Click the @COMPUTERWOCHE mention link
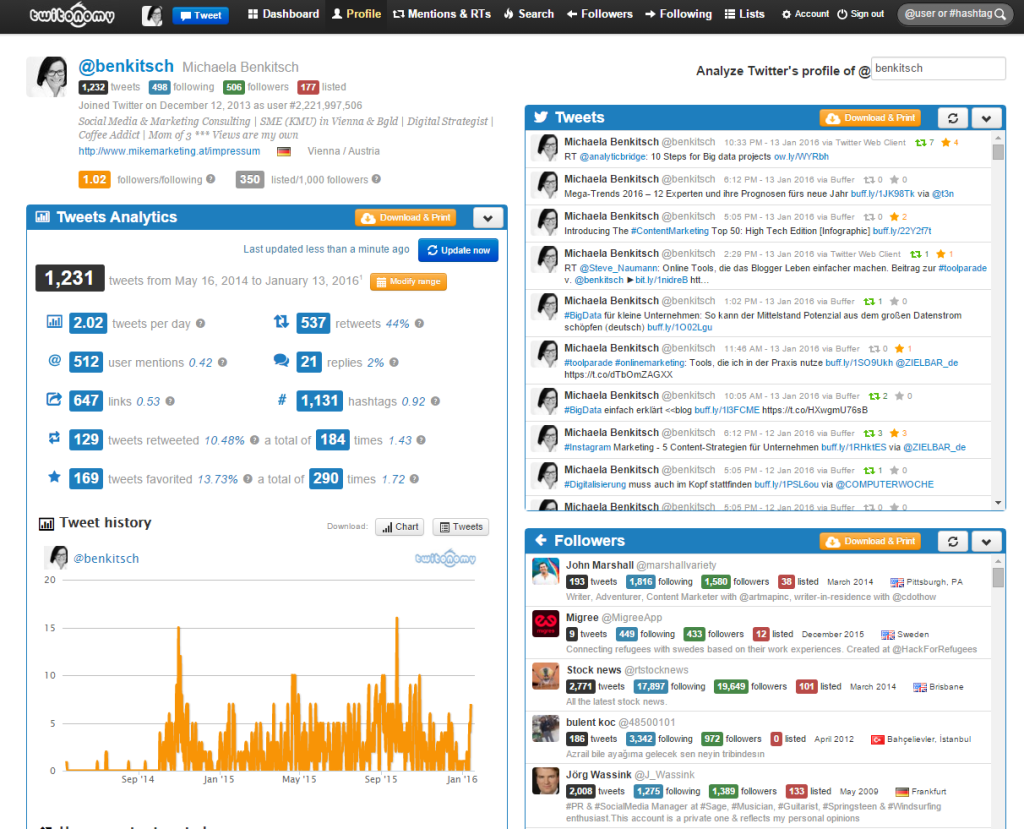Image resolution: width=1024 pixels, height=829 pixels. tap(884, 485)
